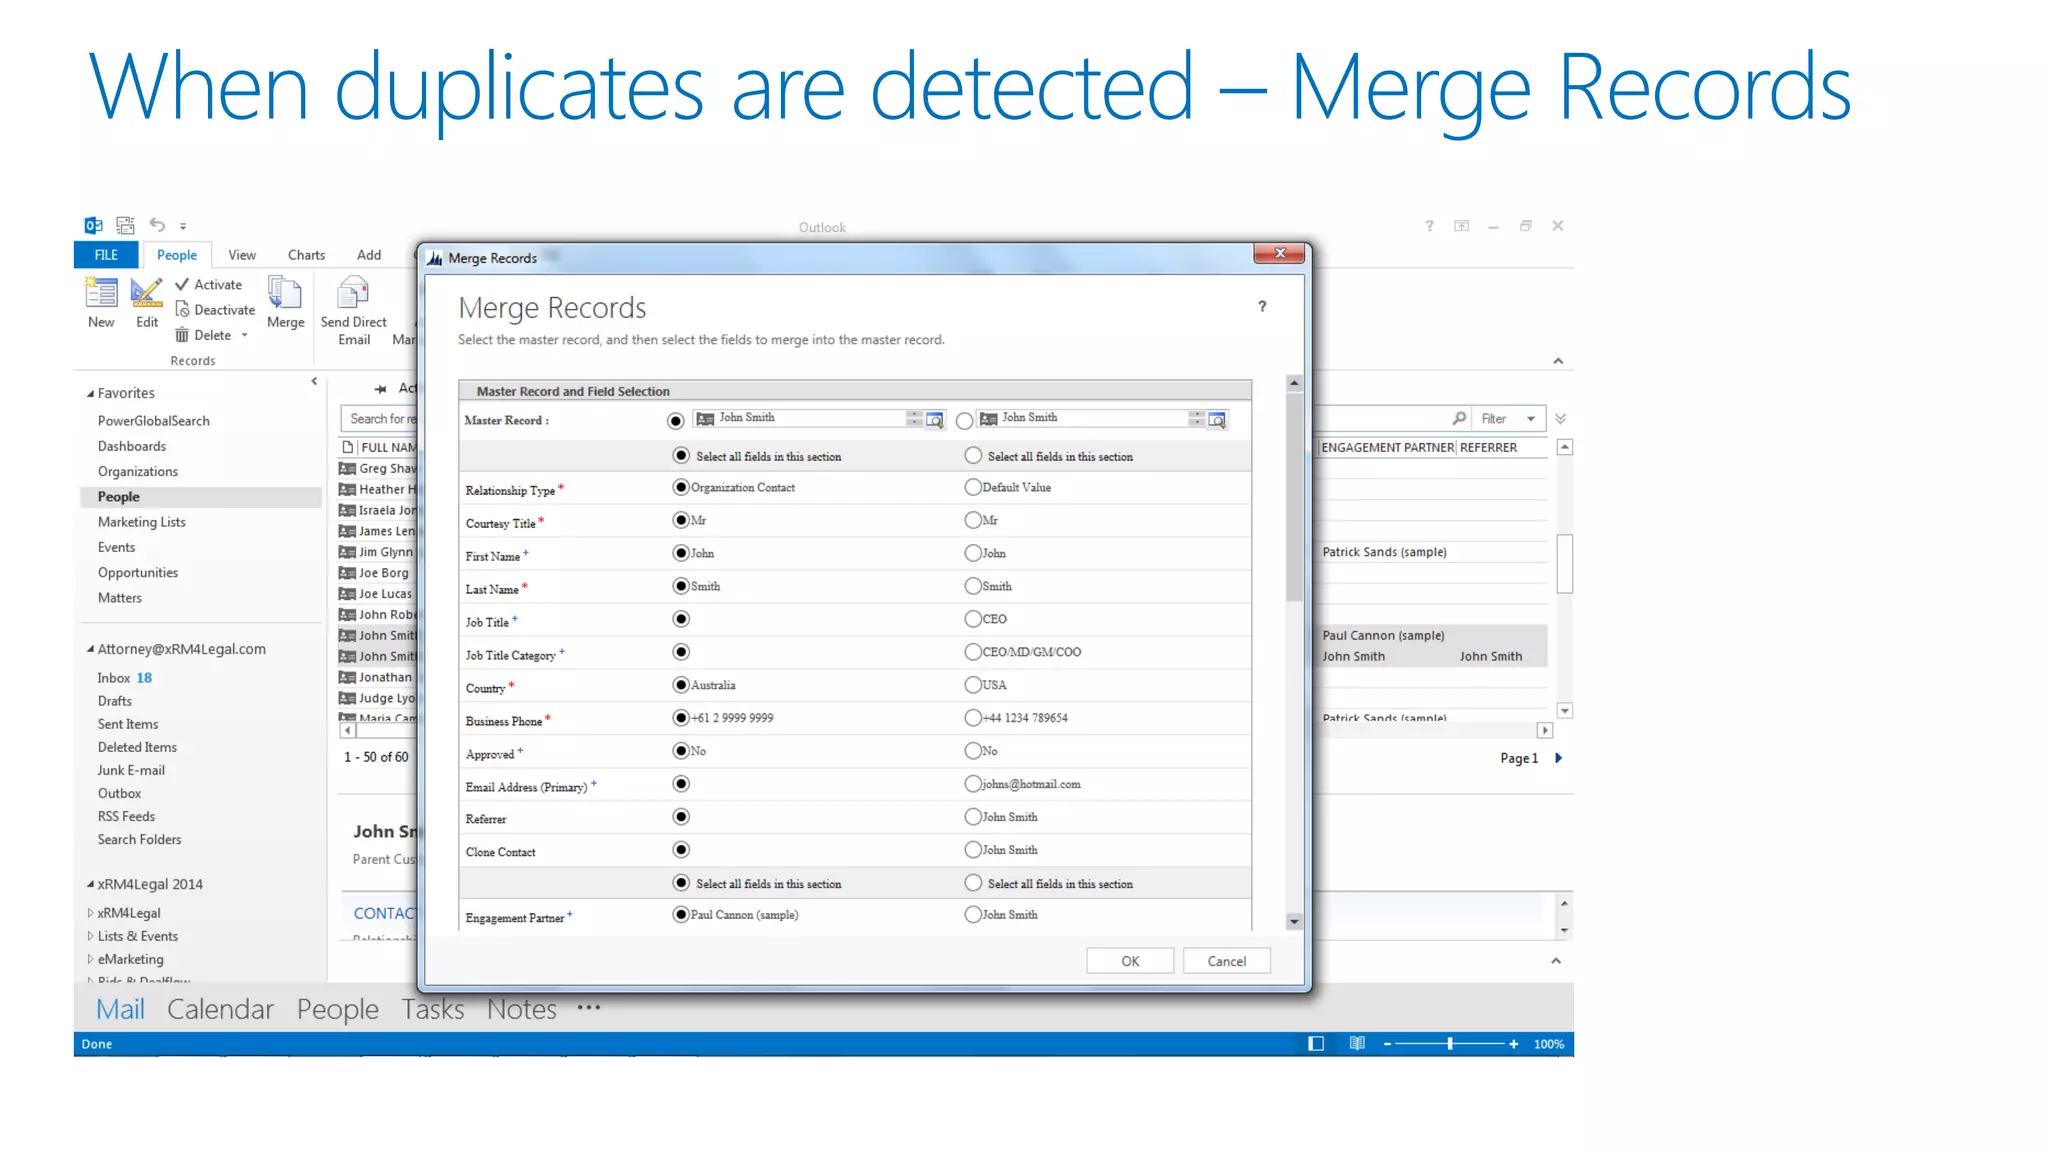
Task: Click the Undo arrow in quick access
Action: [x=157, y=225]
